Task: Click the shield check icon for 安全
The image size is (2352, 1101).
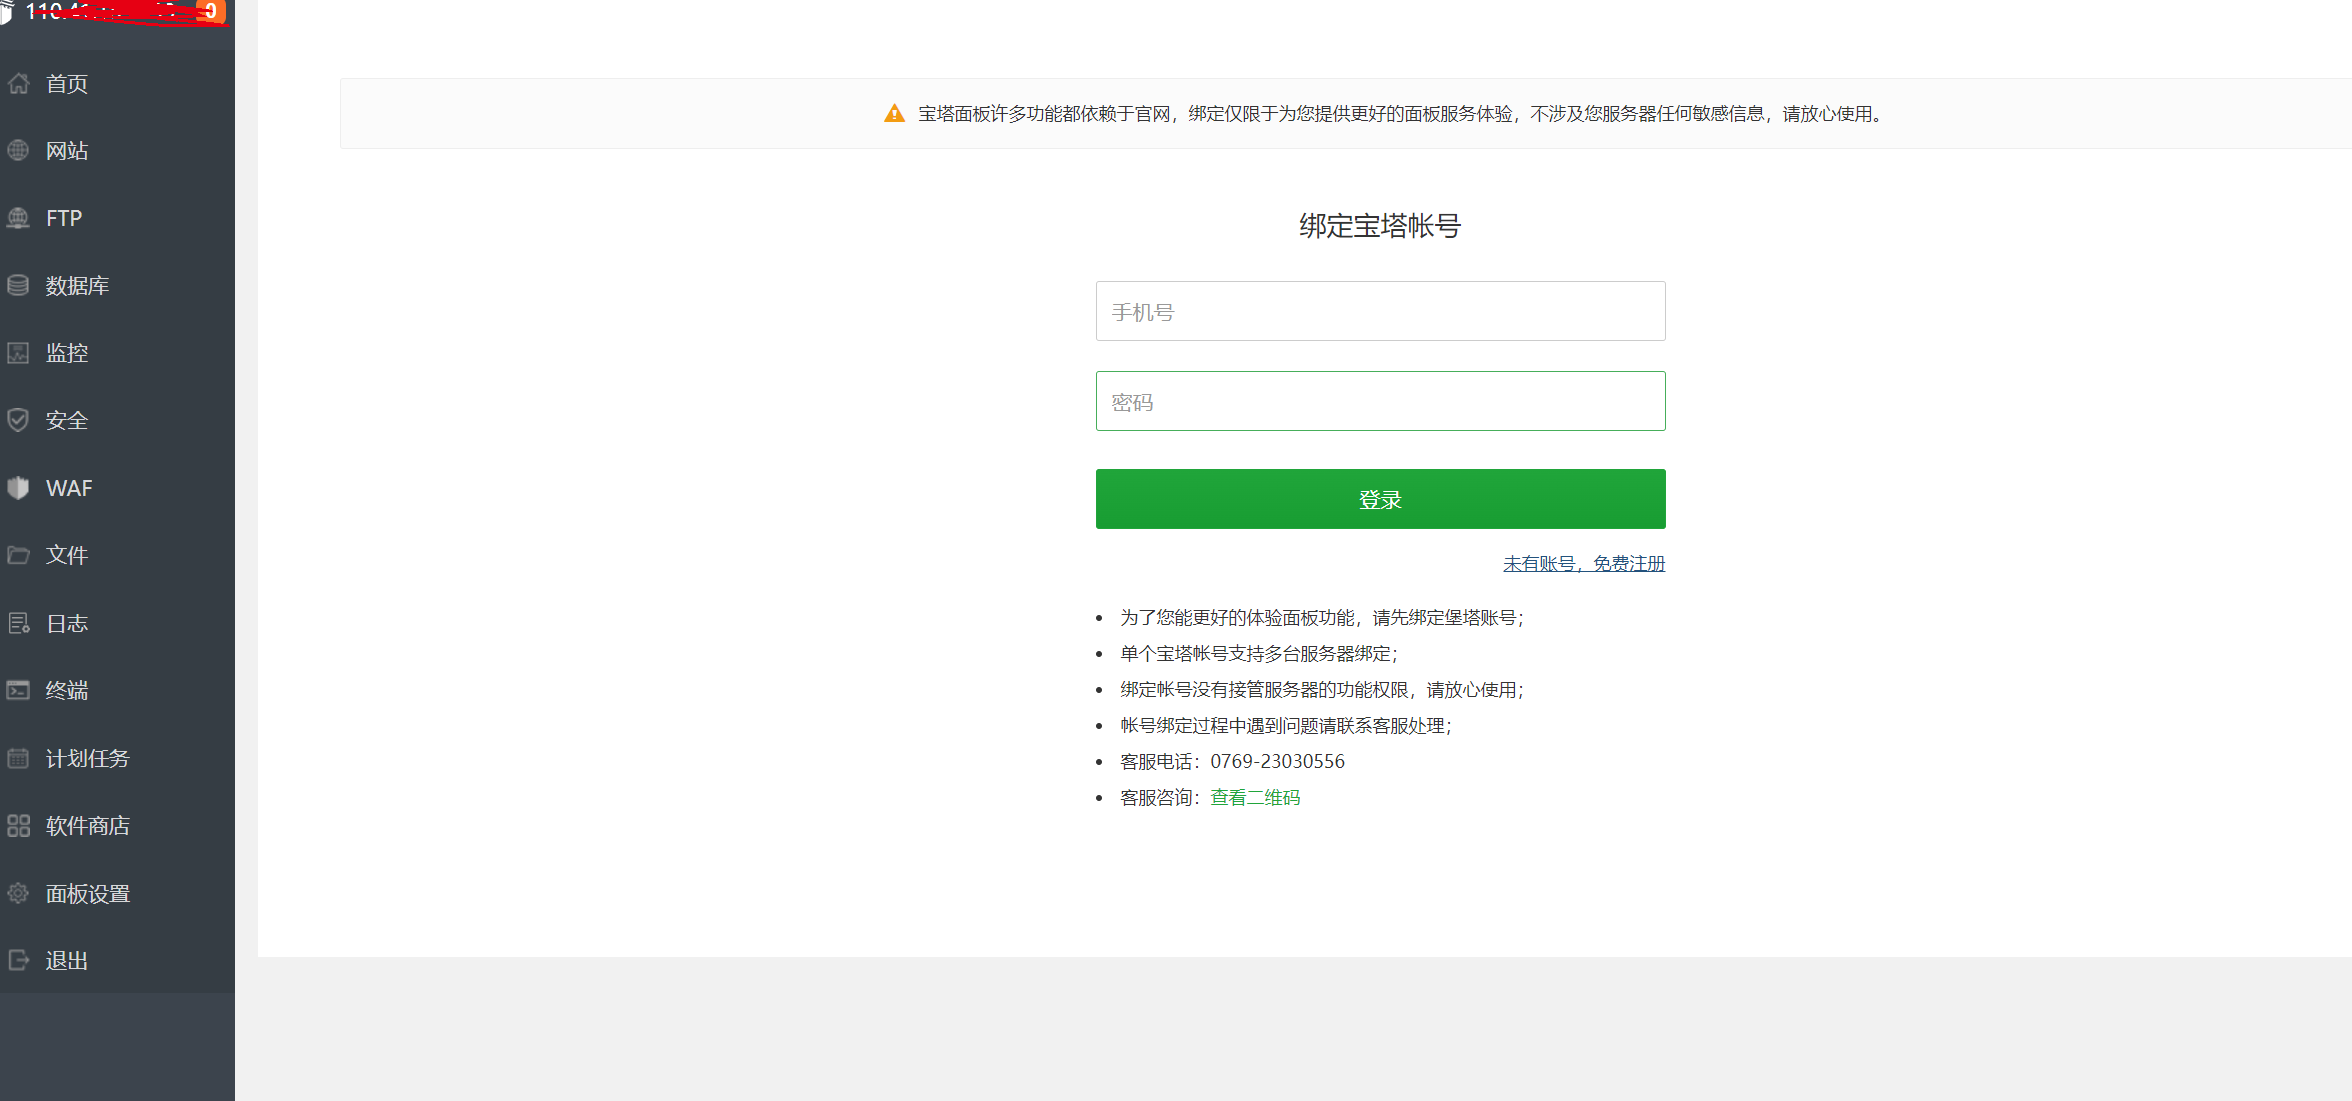Action: 18,420
